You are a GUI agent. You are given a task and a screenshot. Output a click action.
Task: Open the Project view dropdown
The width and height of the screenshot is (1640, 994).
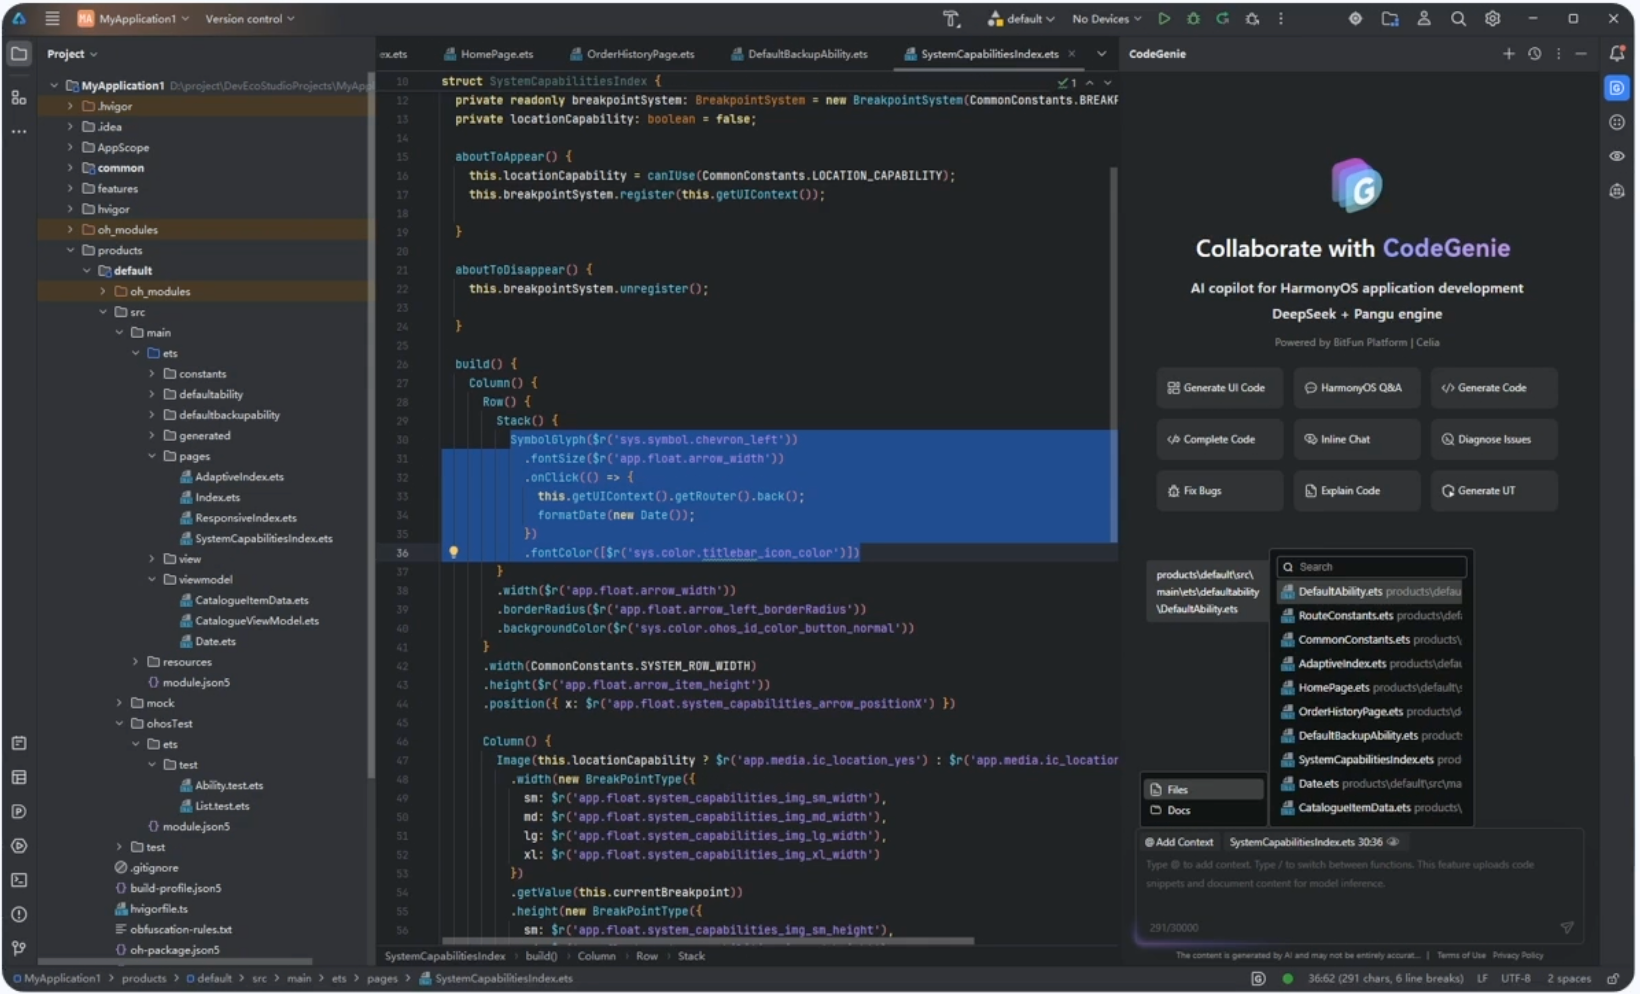point(72,54)
